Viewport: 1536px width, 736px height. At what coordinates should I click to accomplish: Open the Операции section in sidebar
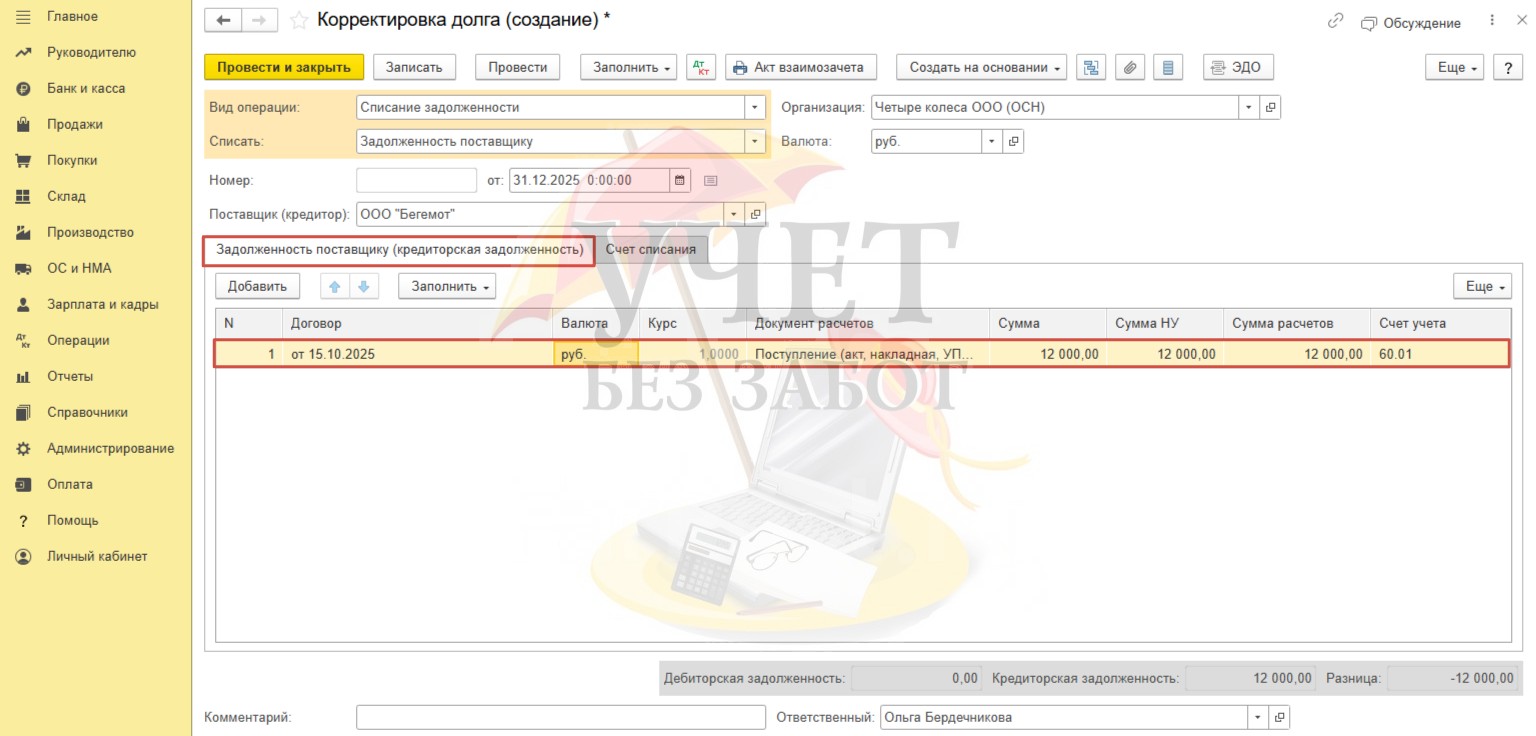click(x=77, y=340)
